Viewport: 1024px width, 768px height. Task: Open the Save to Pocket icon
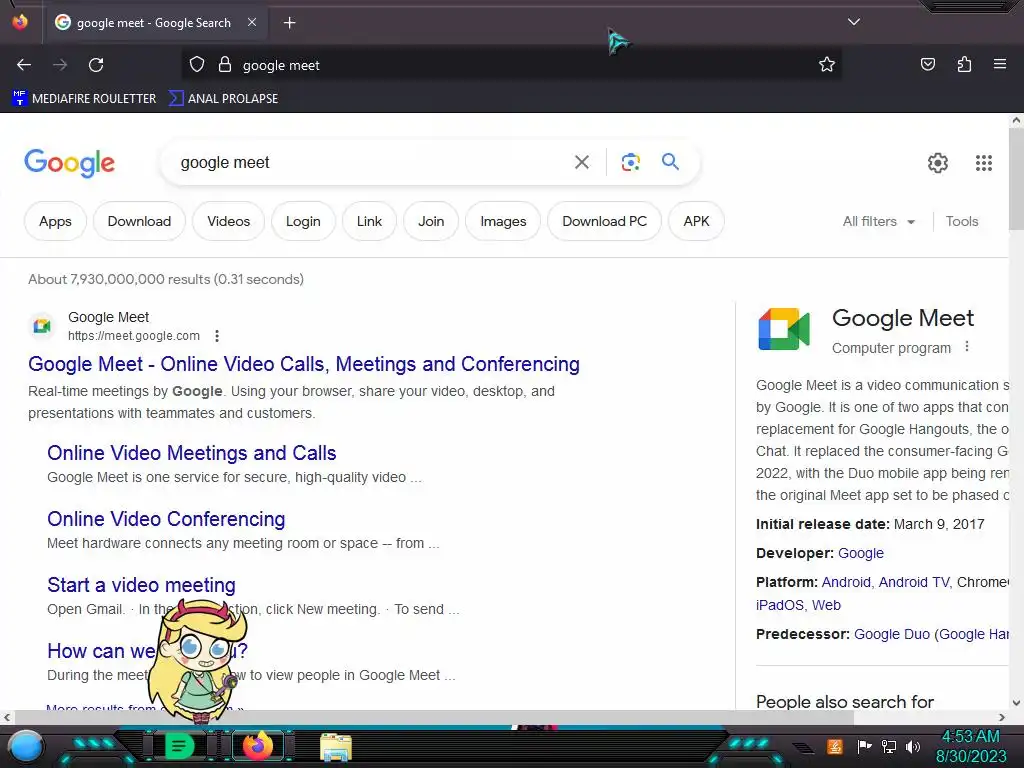[x=927, y=64]
